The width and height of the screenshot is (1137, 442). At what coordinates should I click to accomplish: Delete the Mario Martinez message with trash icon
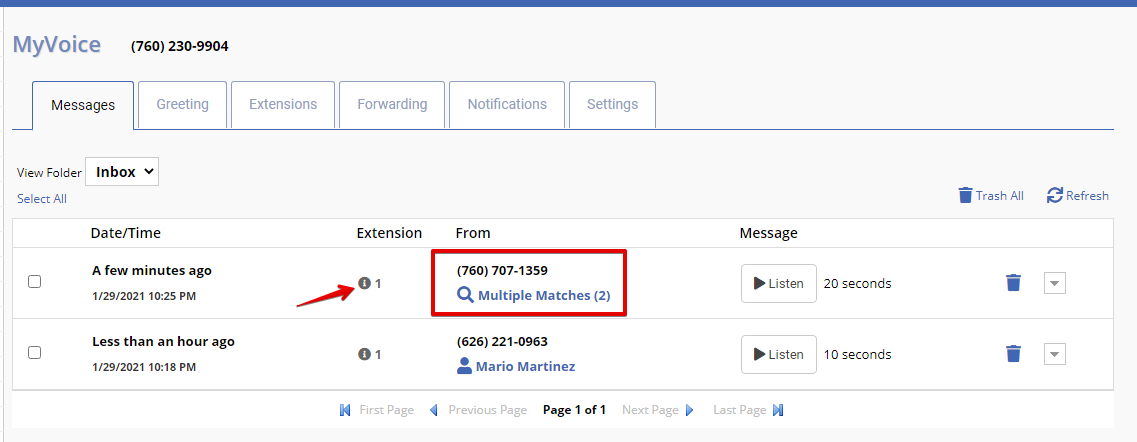(x=1013, y=354)
